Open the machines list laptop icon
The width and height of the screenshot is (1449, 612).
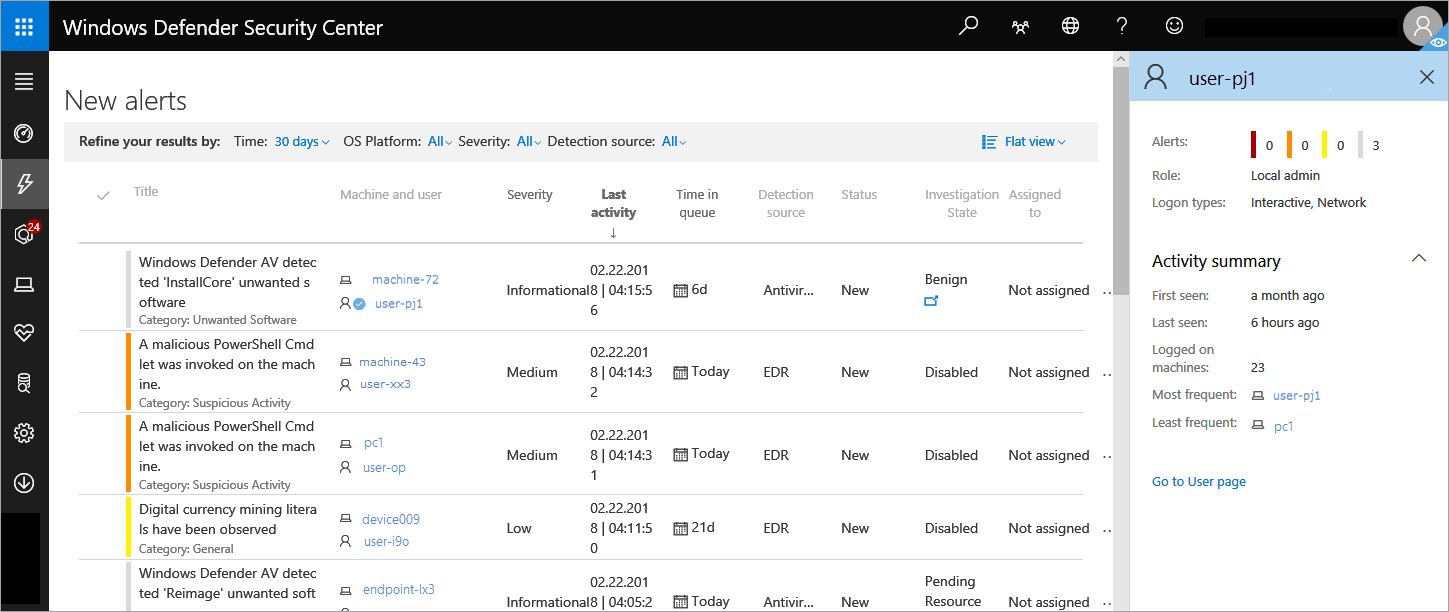coord(24,286)
